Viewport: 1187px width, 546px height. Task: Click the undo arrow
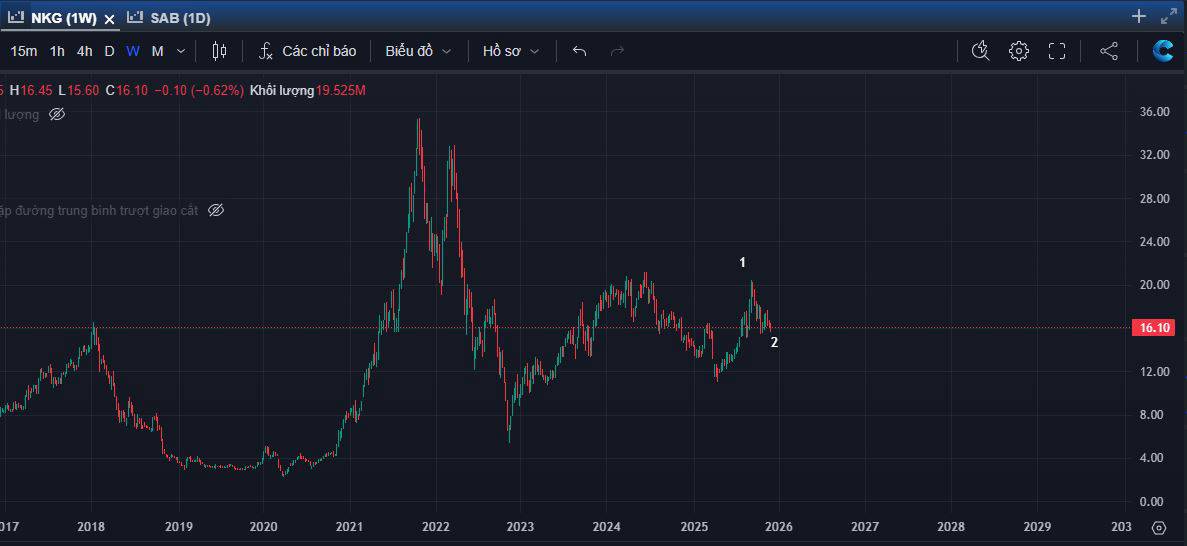click(579, 51)
